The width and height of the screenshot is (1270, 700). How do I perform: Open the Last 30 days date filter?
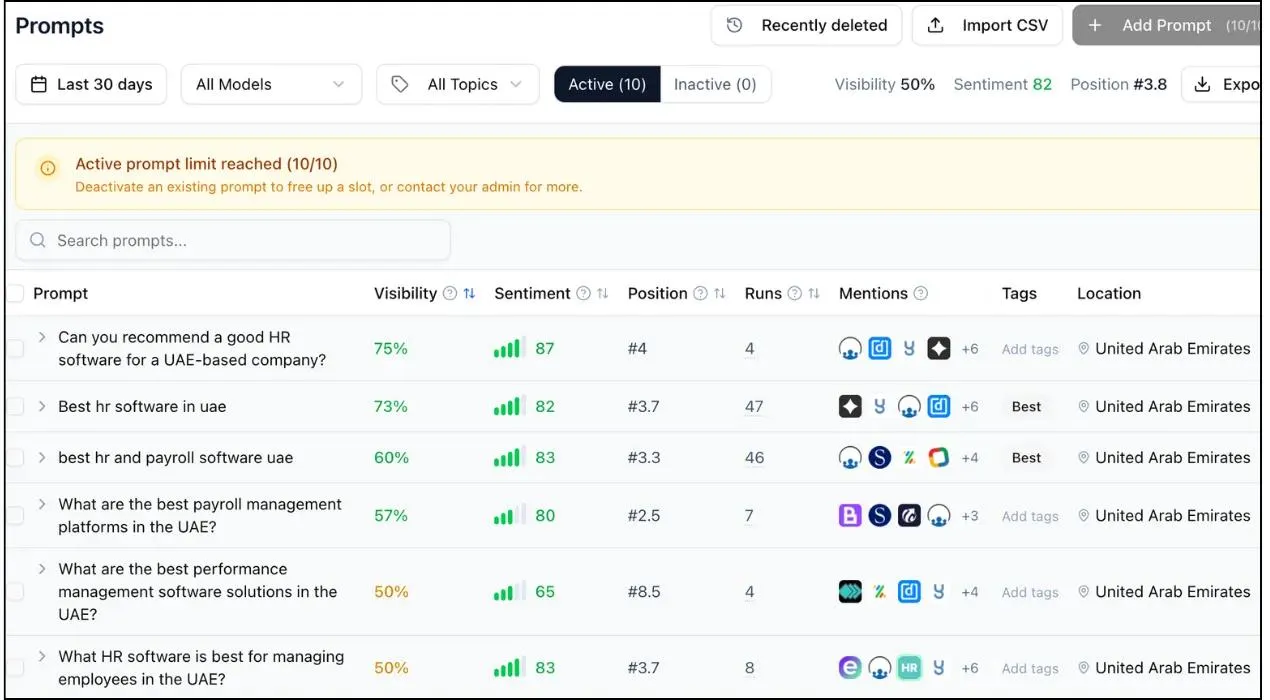(91, 85)
